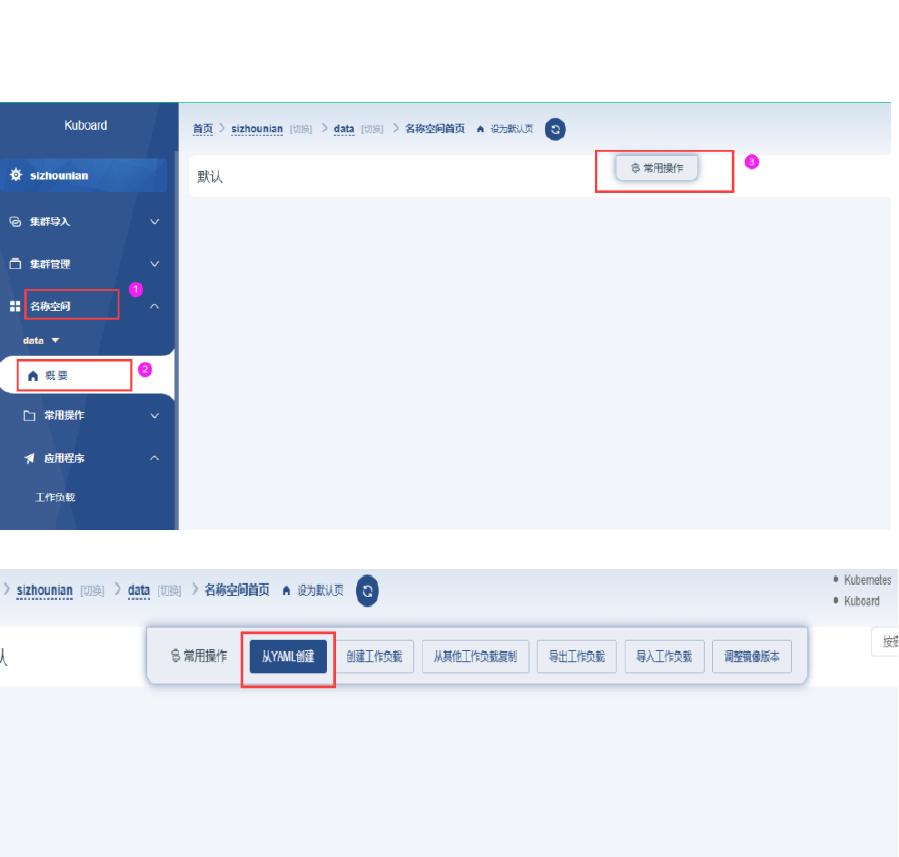The image size is (899, 857).
Task: Click the home icon next to lower 设为默认页
Action: [x=286, y=590]
